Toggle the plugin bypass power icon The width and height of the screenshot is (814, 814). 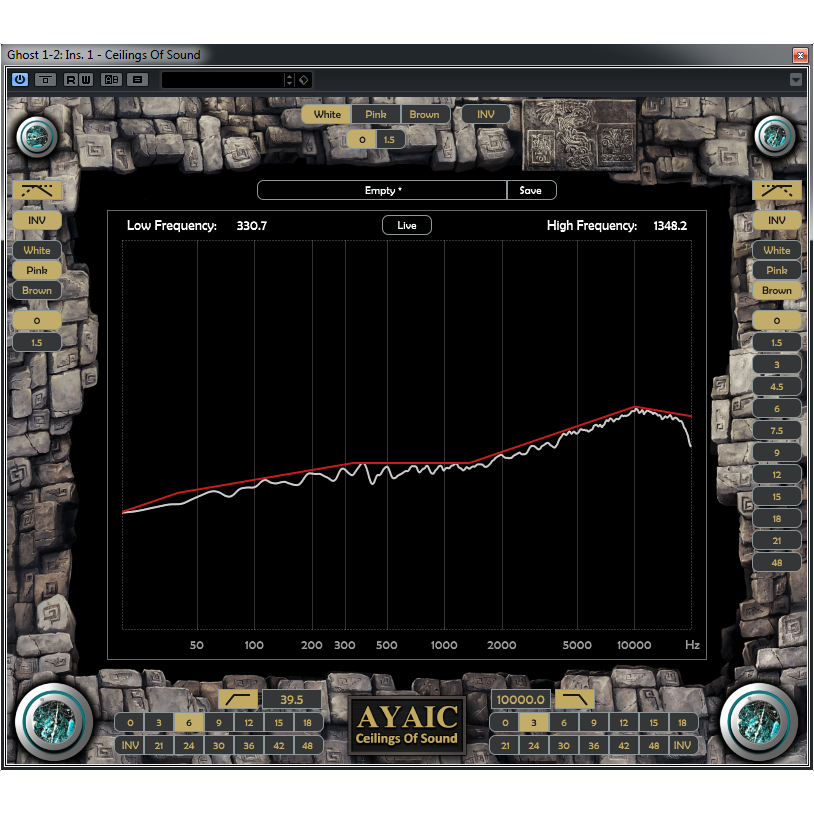(18, 79)
